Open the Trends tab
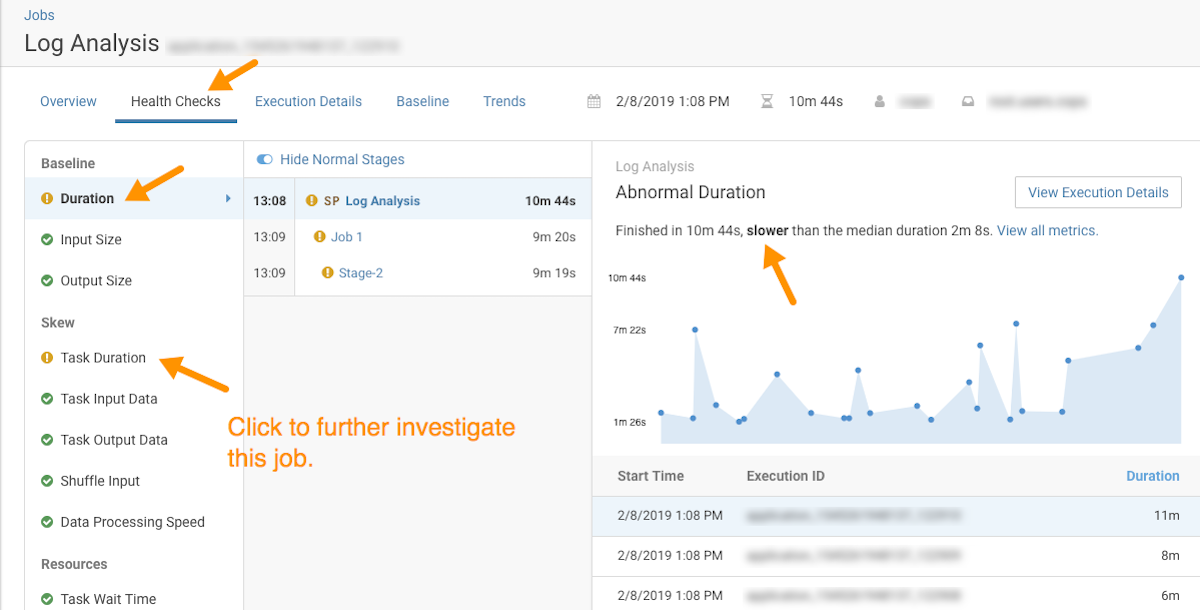Viewport: 1200px width, 610px height. tap(504, 101)
